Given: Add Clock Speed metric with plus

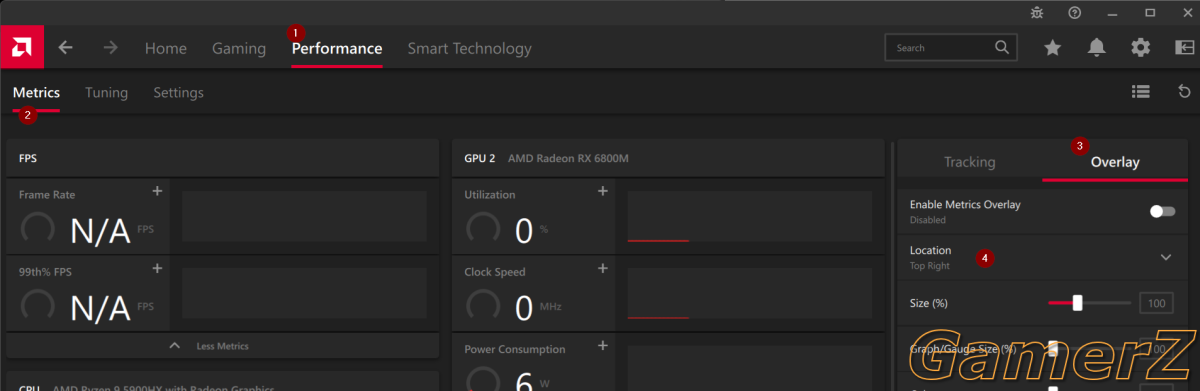Looking at the screenshot, I should [x=602, y=268].
